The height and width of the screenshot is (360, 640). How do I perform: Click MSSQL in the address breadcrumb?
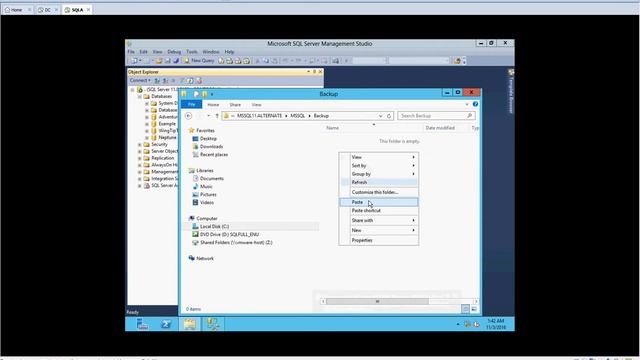(x=298, y=116)
